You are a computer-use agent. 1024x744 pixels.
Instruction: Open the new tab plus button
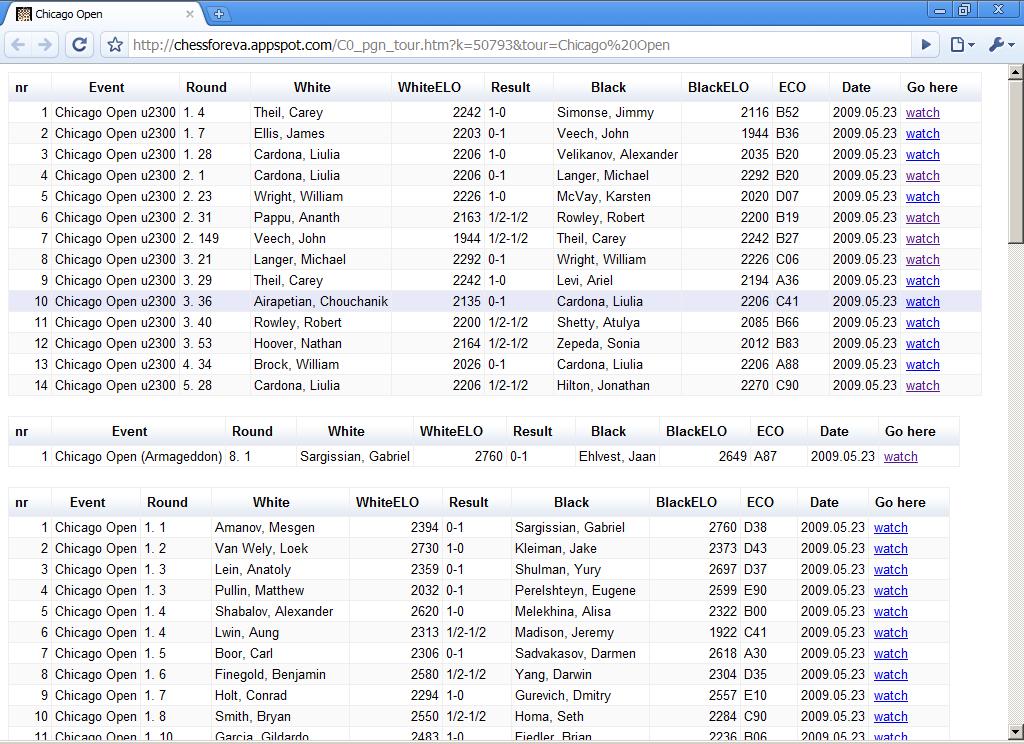[x=219, y=14]
